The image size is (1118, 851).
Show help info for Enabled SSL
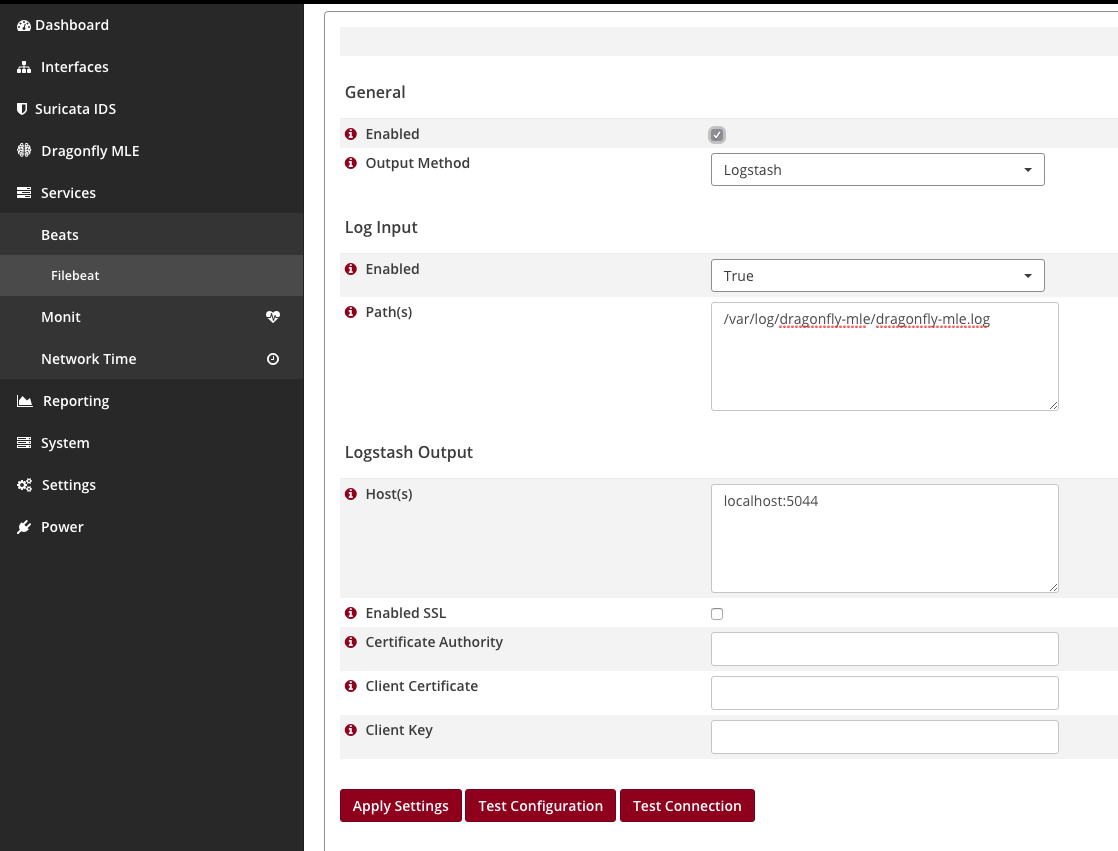point(351,613)
